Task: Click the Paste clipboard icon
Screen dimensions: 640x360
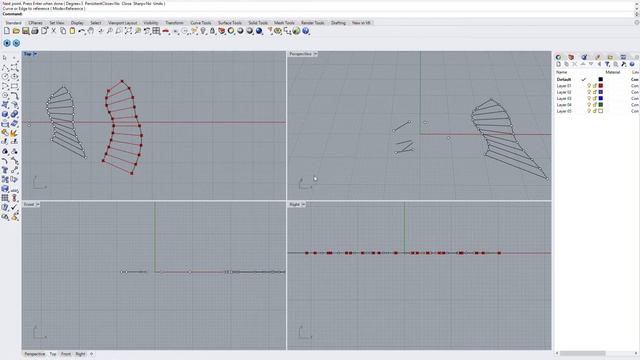Action: point(72,31)
